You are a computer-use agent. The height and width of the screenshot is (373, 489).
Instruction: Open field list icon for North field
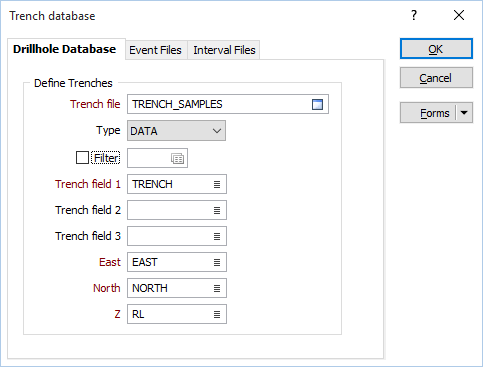(217, 288)
